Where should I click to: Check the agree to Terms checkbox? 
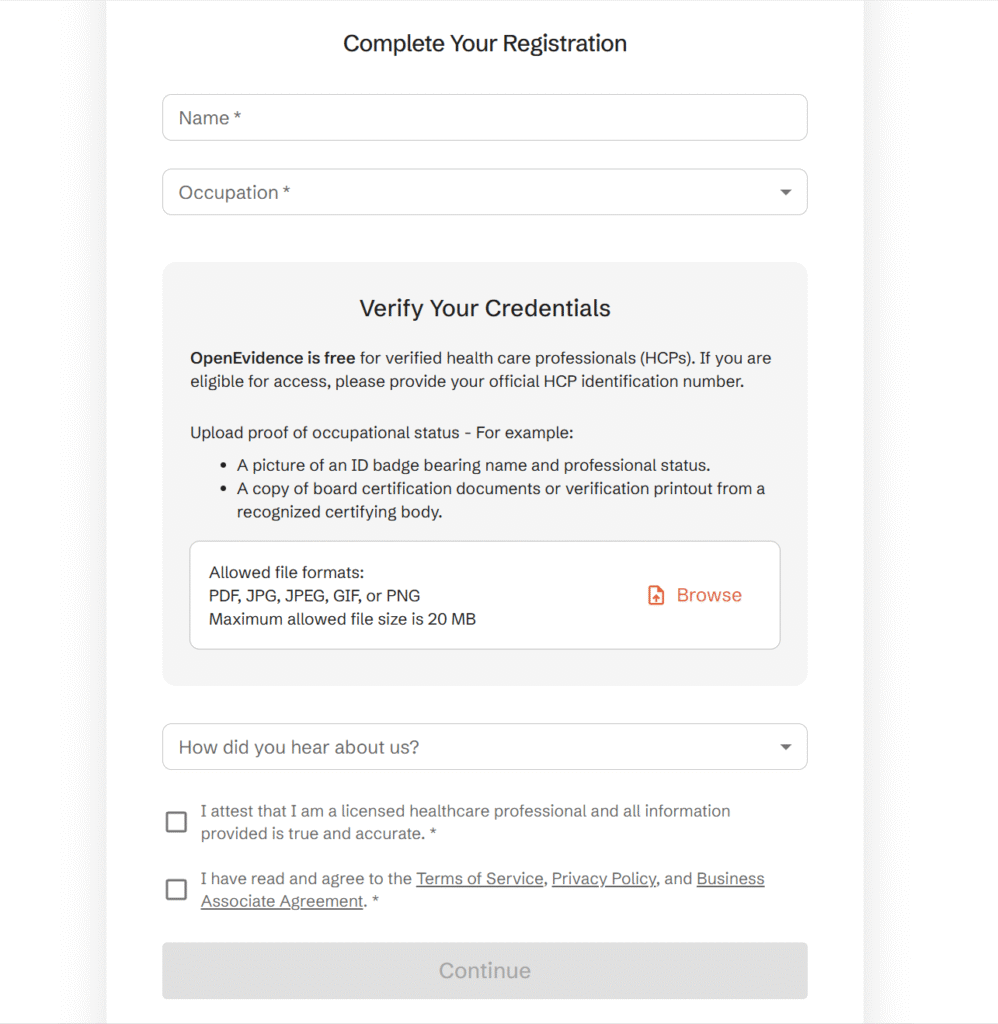(x=176, y=889)
